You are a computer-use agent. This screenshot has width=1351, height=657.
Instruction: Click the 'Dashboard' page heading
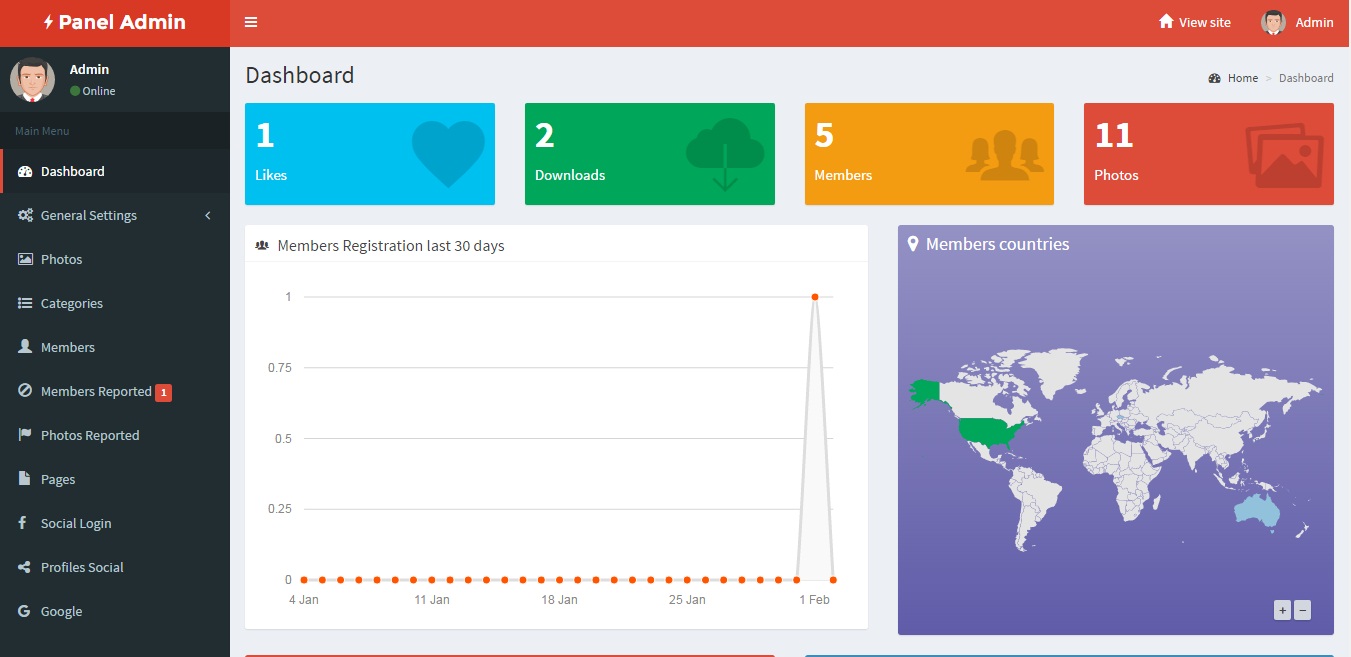pyautogui.click(x=300, y=75)
